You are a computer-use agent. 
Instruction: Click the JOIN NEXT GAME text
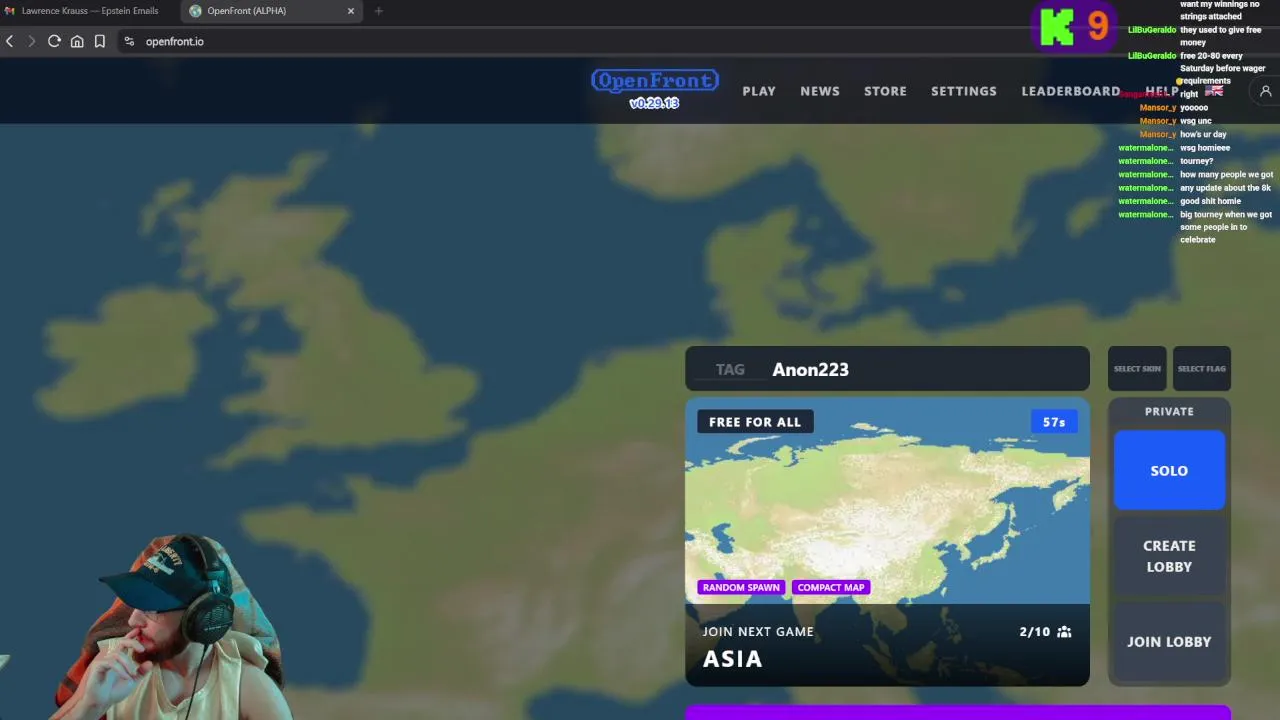[758, 632]
